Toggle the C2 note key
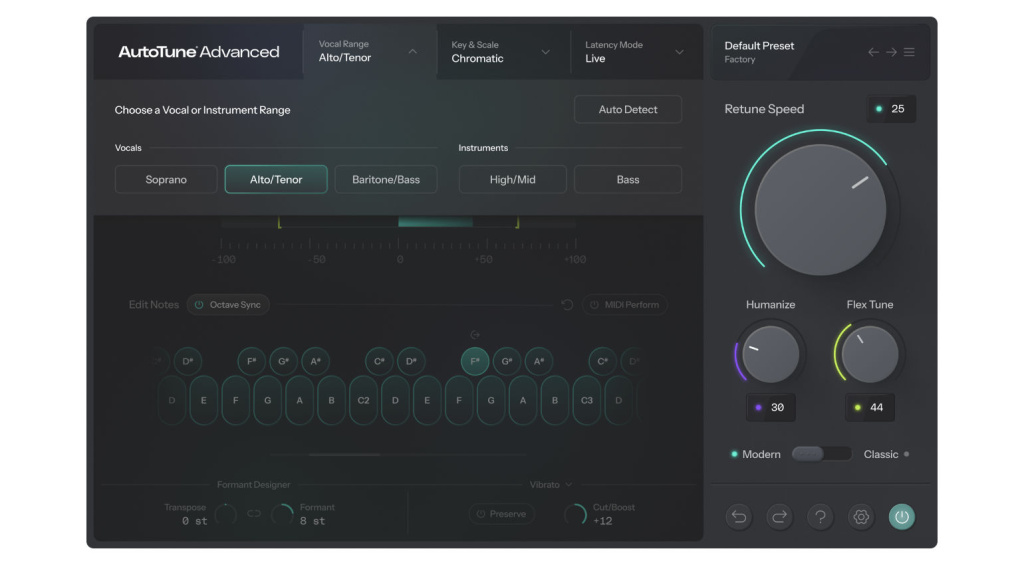The height and width of the screenshot is (565, 1024). pyautogui.click(x=363, y=400)
